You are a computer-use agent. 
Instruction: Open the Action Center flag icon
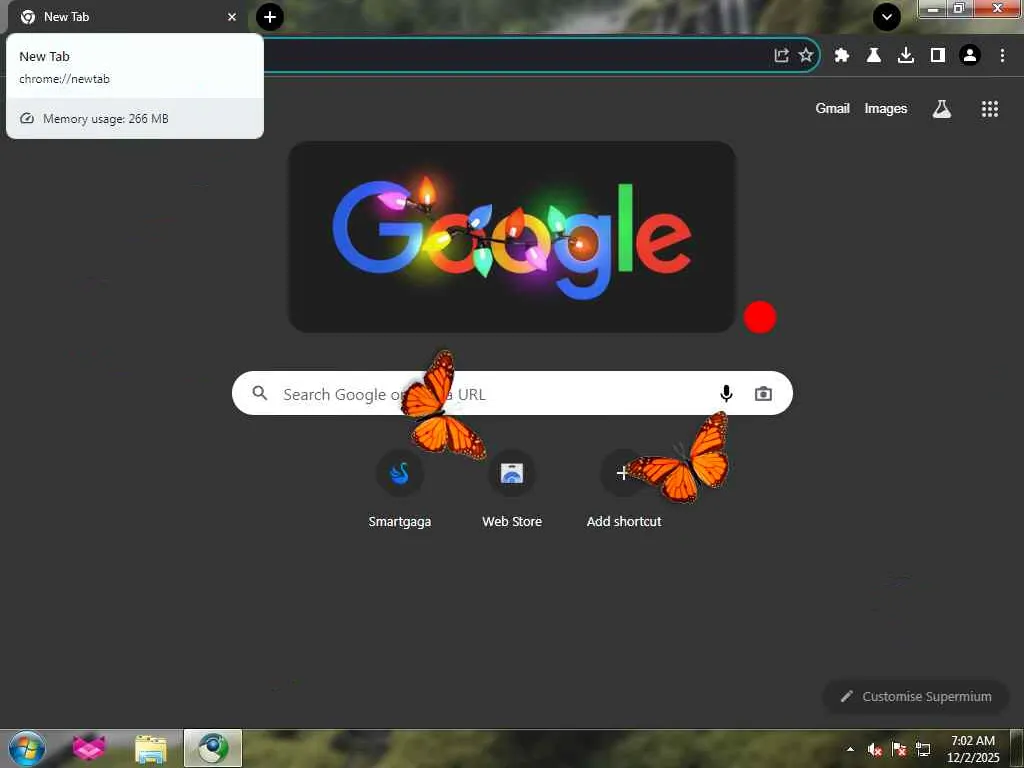click(x=899, y=750)
